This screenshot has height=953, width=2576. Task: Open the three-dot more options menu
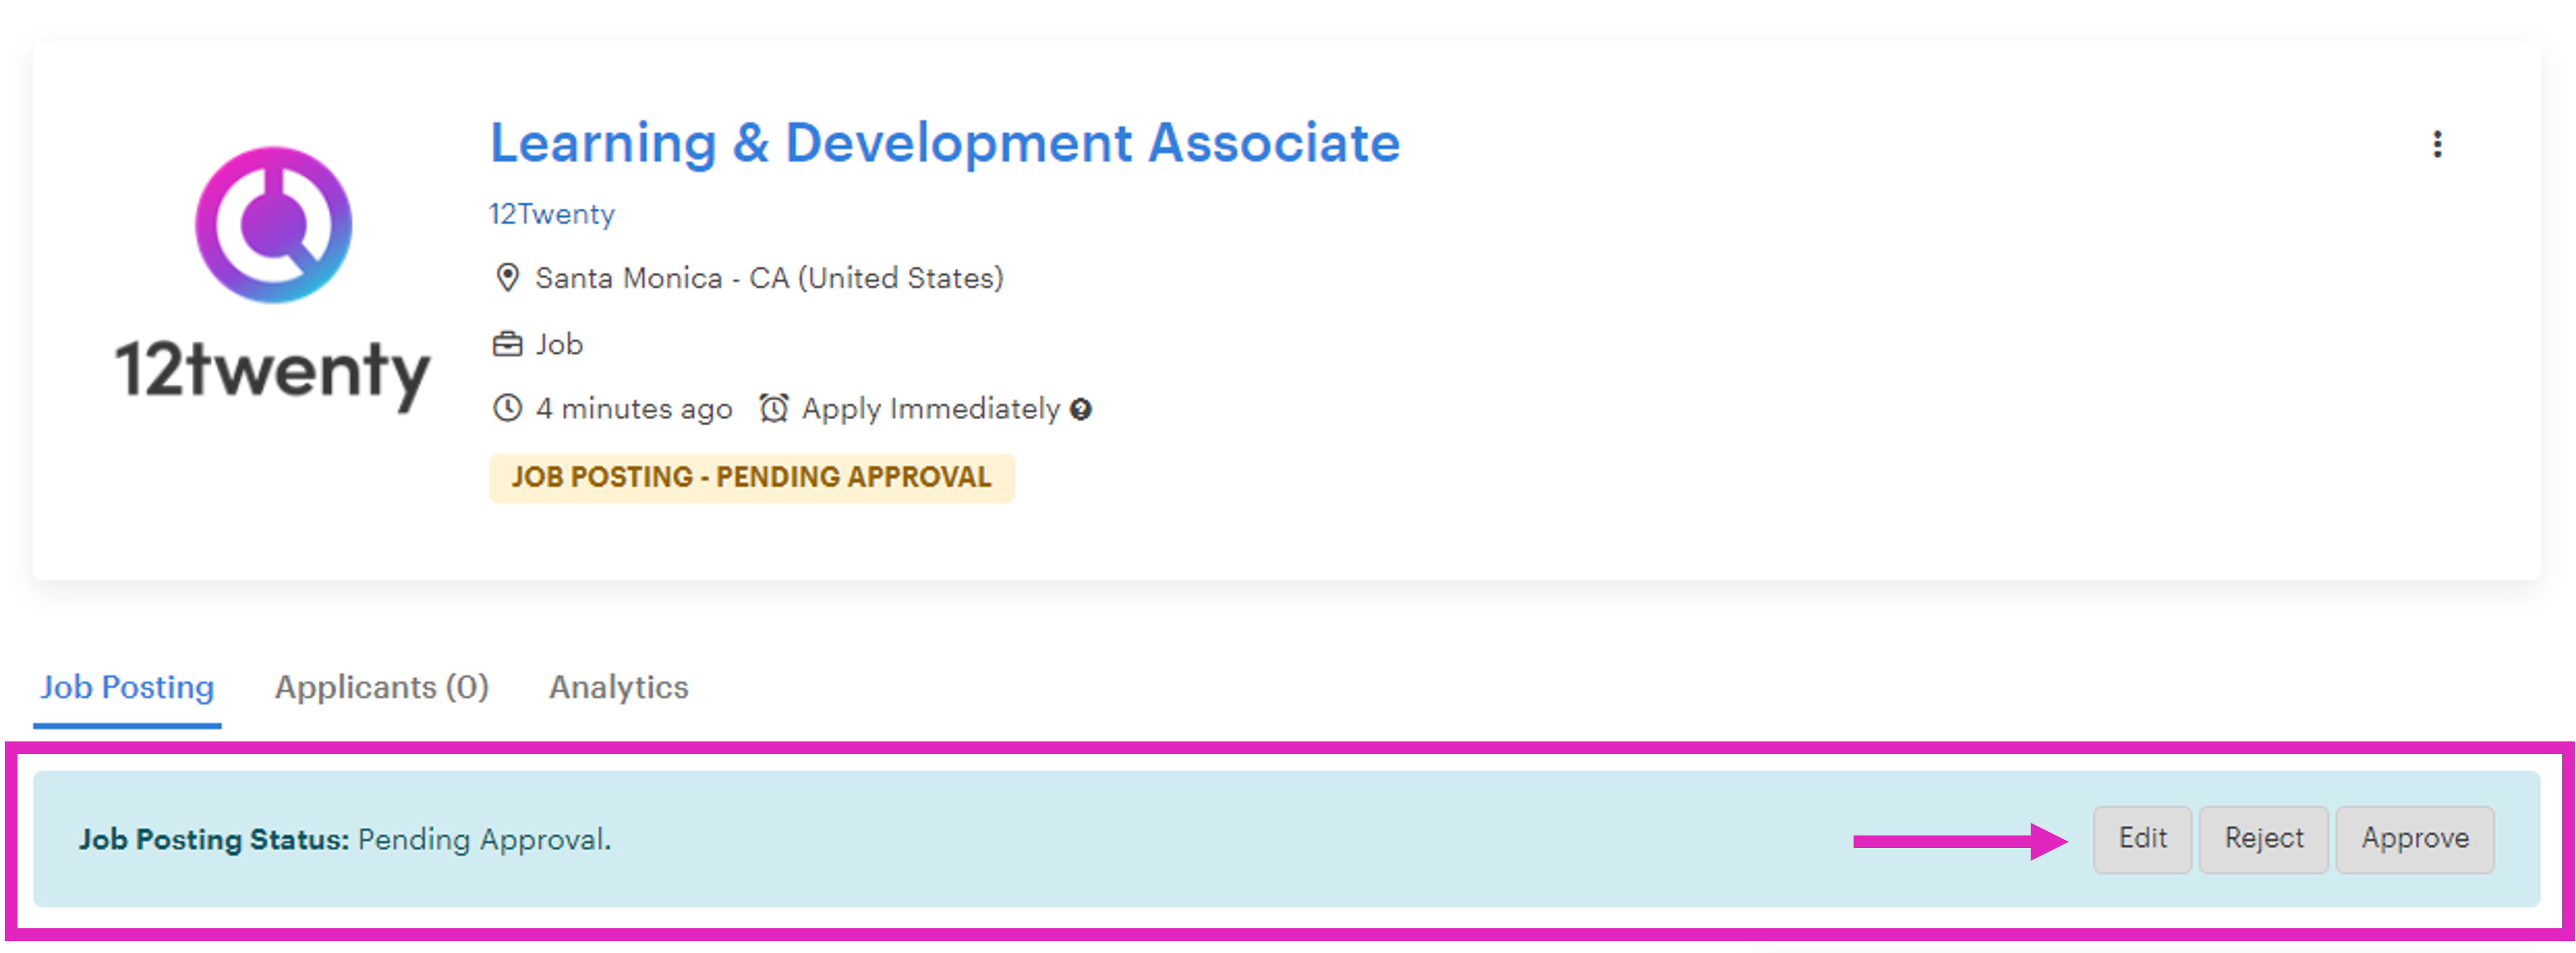(x=2437, y=145)
